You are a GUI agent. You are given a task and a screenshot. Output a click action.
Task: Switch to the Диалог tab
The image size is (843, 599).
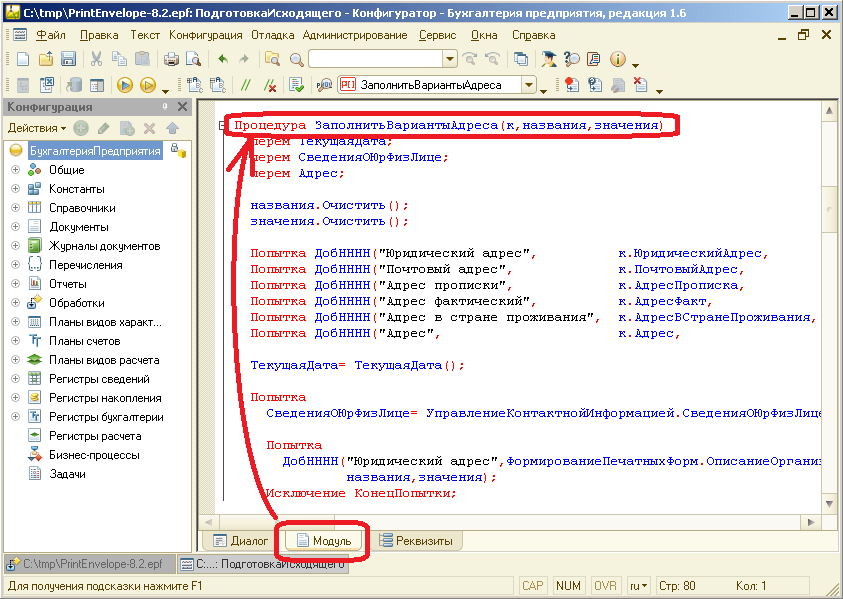point(240,541)
